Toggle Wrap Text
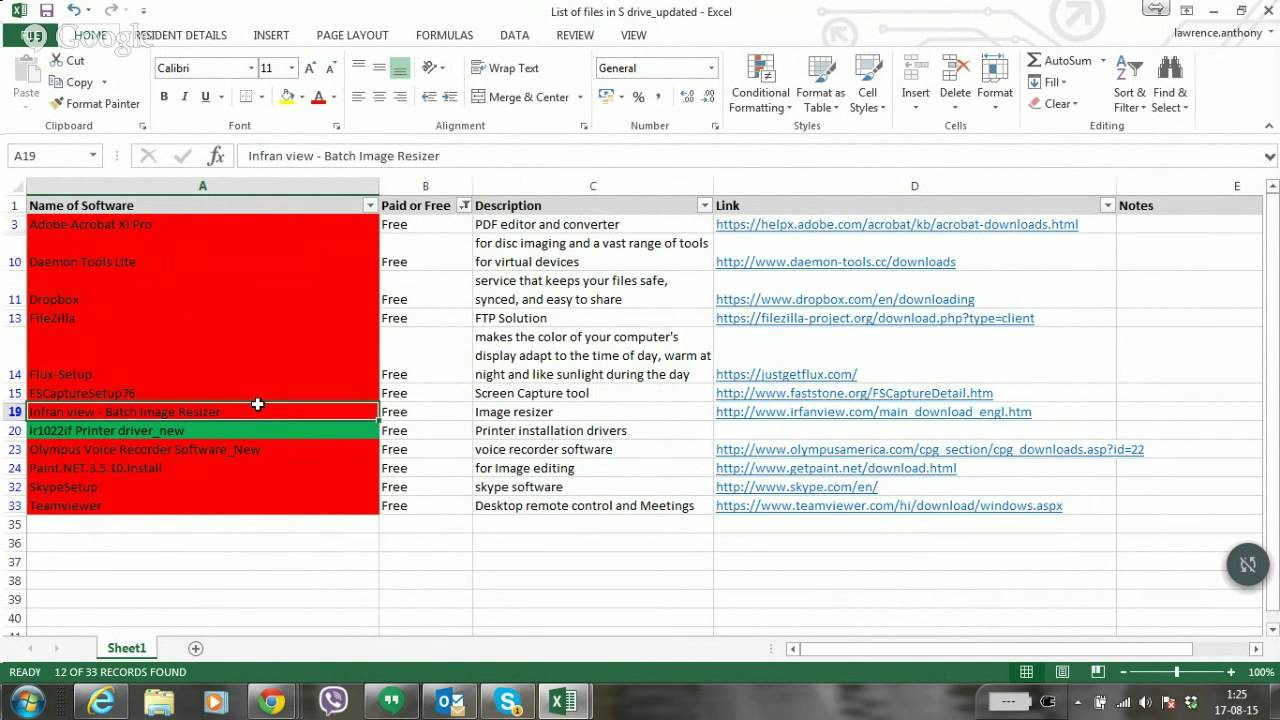Screen dimensions: 1280x720 [505, 68]
